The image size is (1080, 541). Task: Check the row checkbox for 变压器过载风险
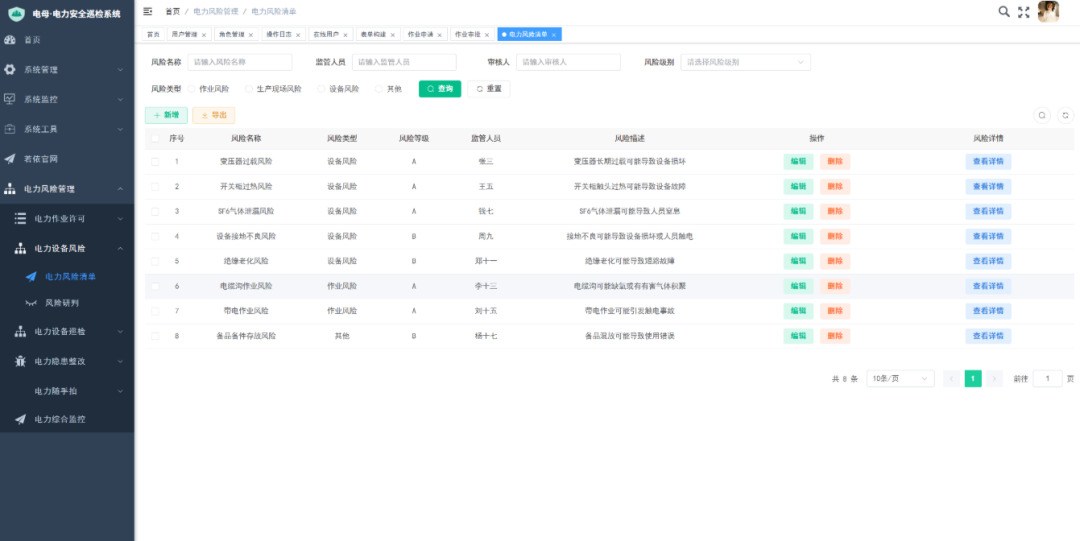[x=155, y=162]
